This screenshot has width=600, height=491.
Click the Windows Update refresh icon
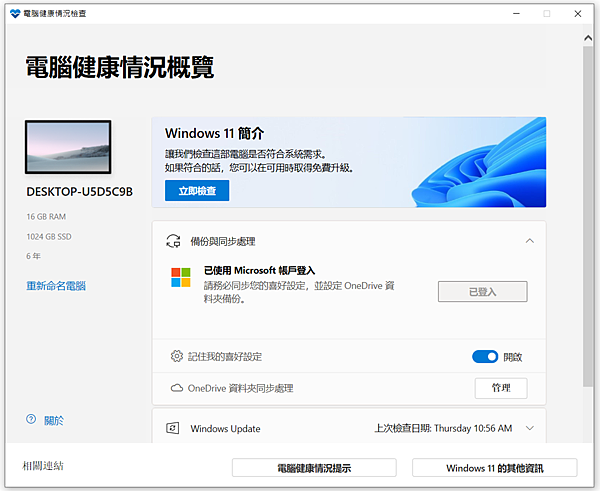[x=173, y=428]
